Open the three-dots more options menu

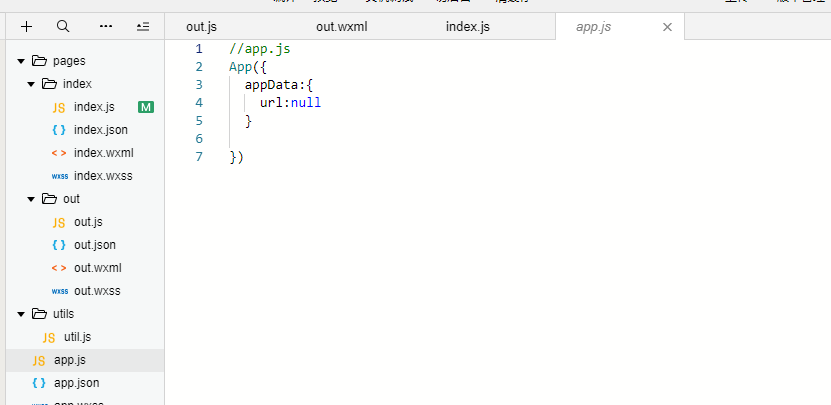pyautogui.click(x=106, y=26)
